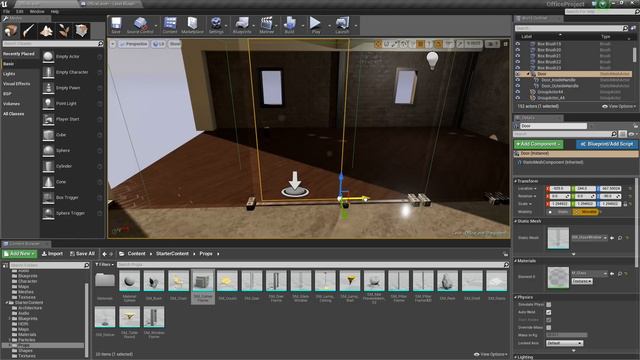
Task: Click the Search Classes input field
Action: 53,43
